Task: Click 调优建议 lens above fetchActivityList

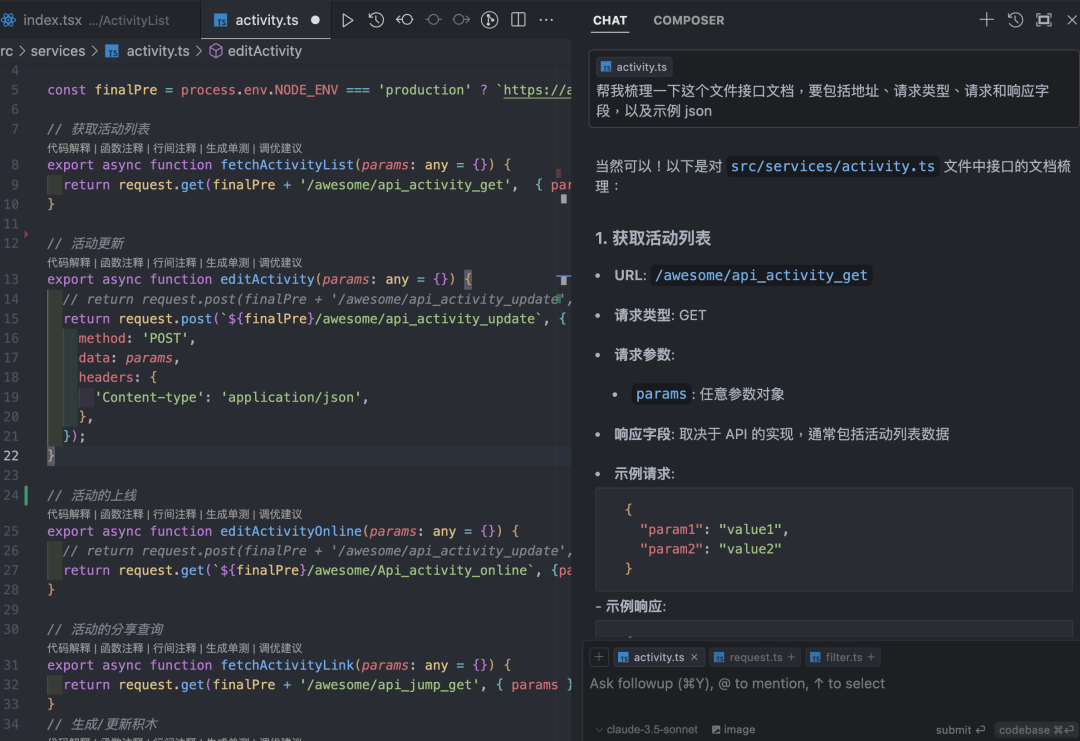Action: tap(280, 148)
